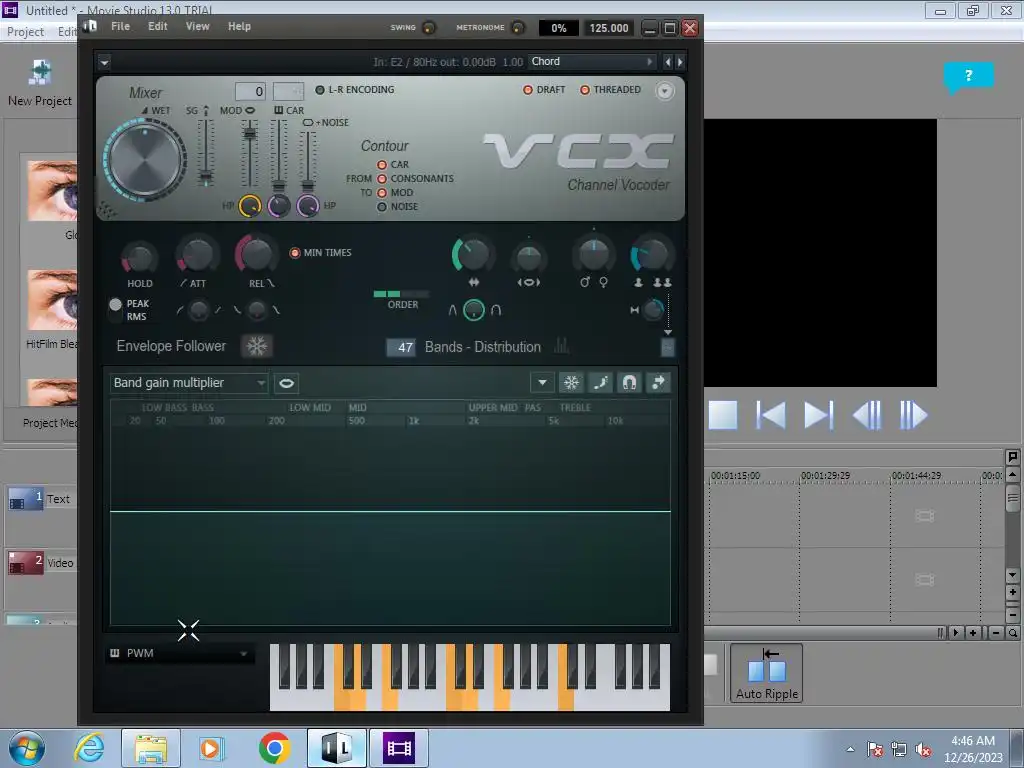Click the mixer value field showing 0
The image size is (1024, 768).
coord(250,91)
